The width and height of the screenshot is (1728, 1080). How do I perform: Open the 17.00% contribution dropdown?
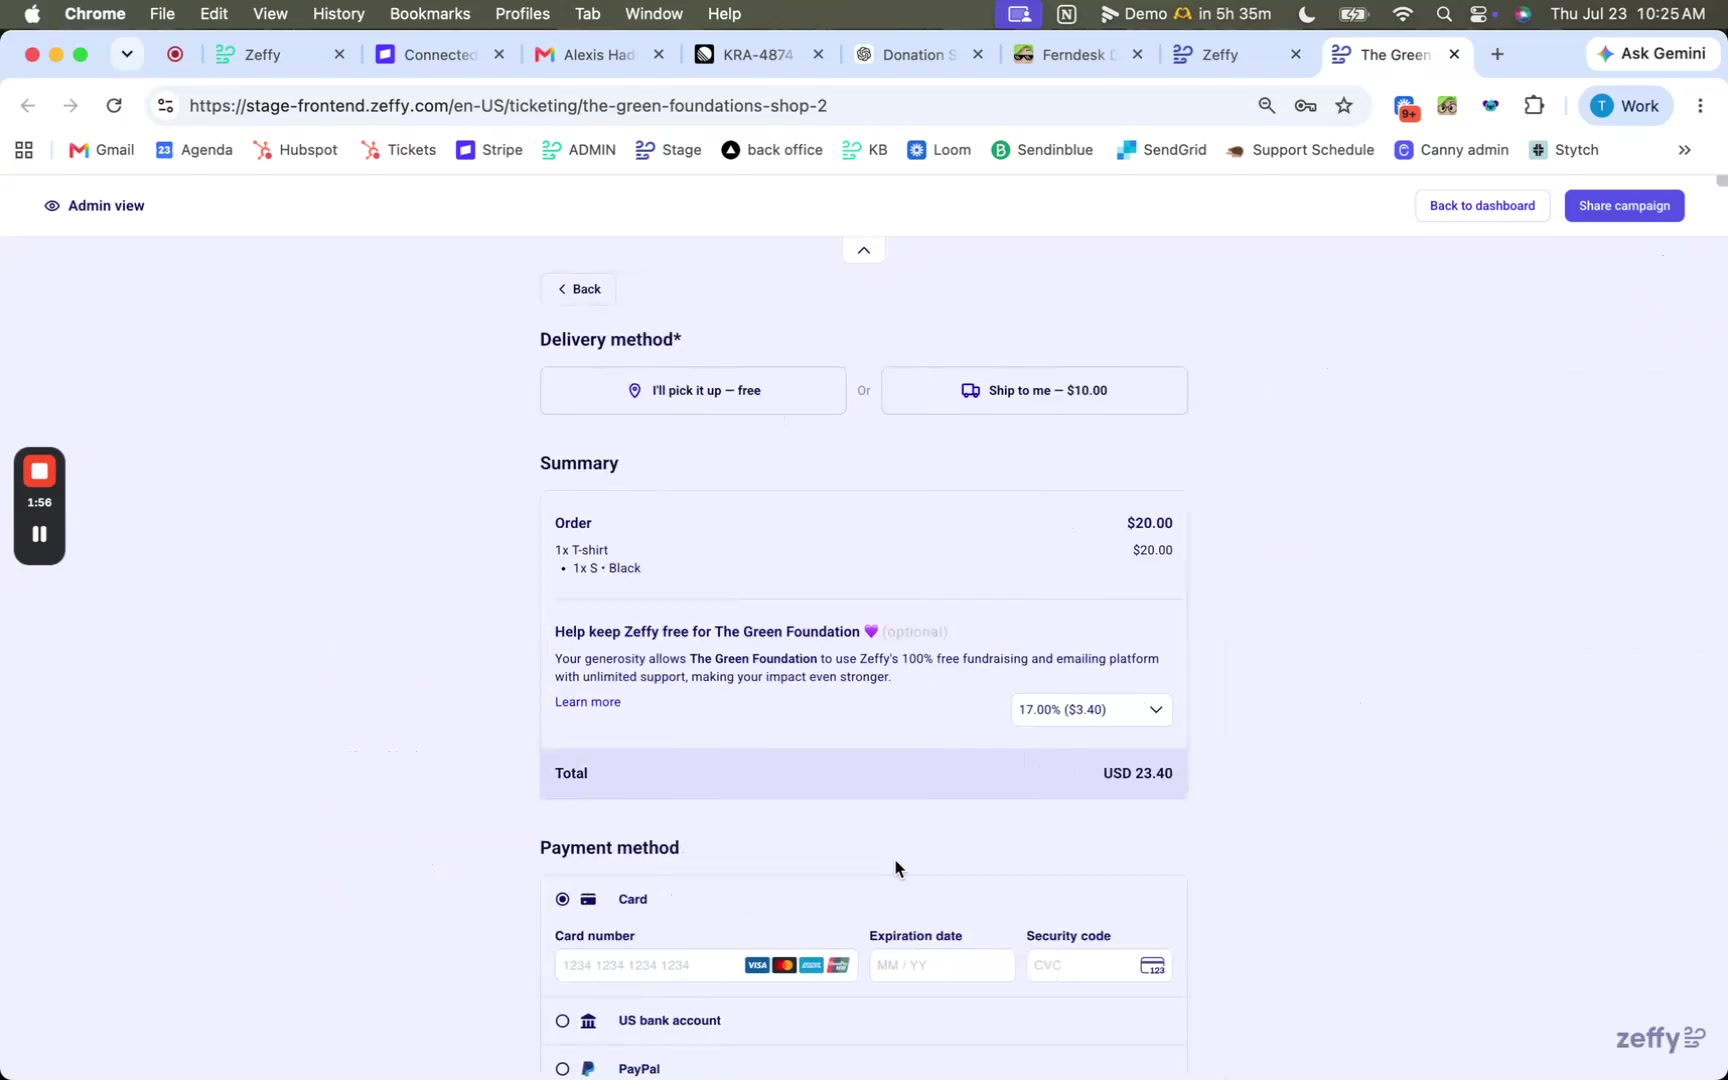coord(1091,710)
